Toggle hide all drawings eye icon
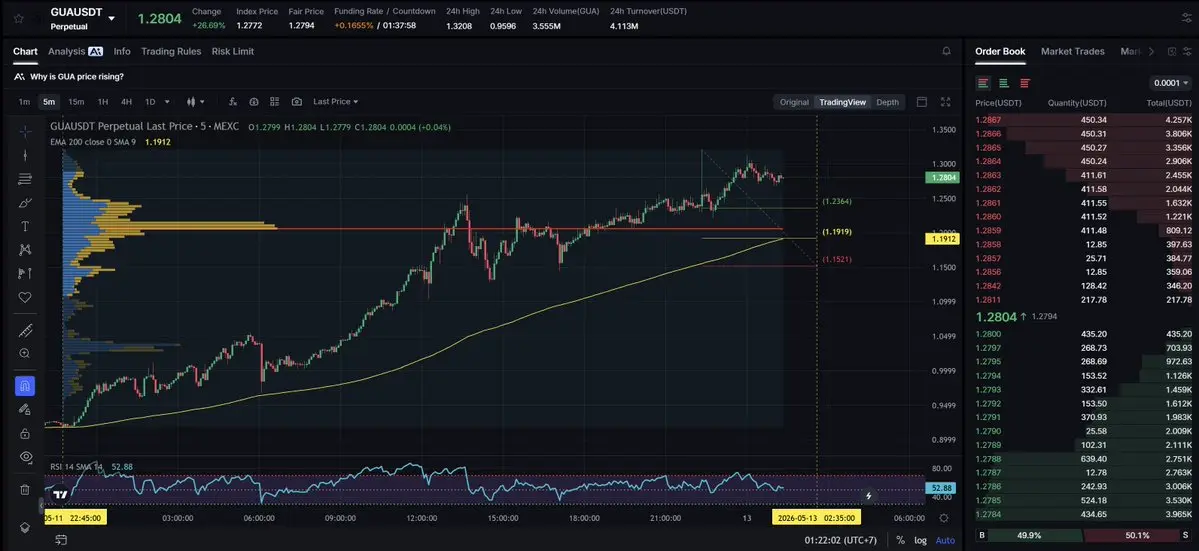 (24, 457)
